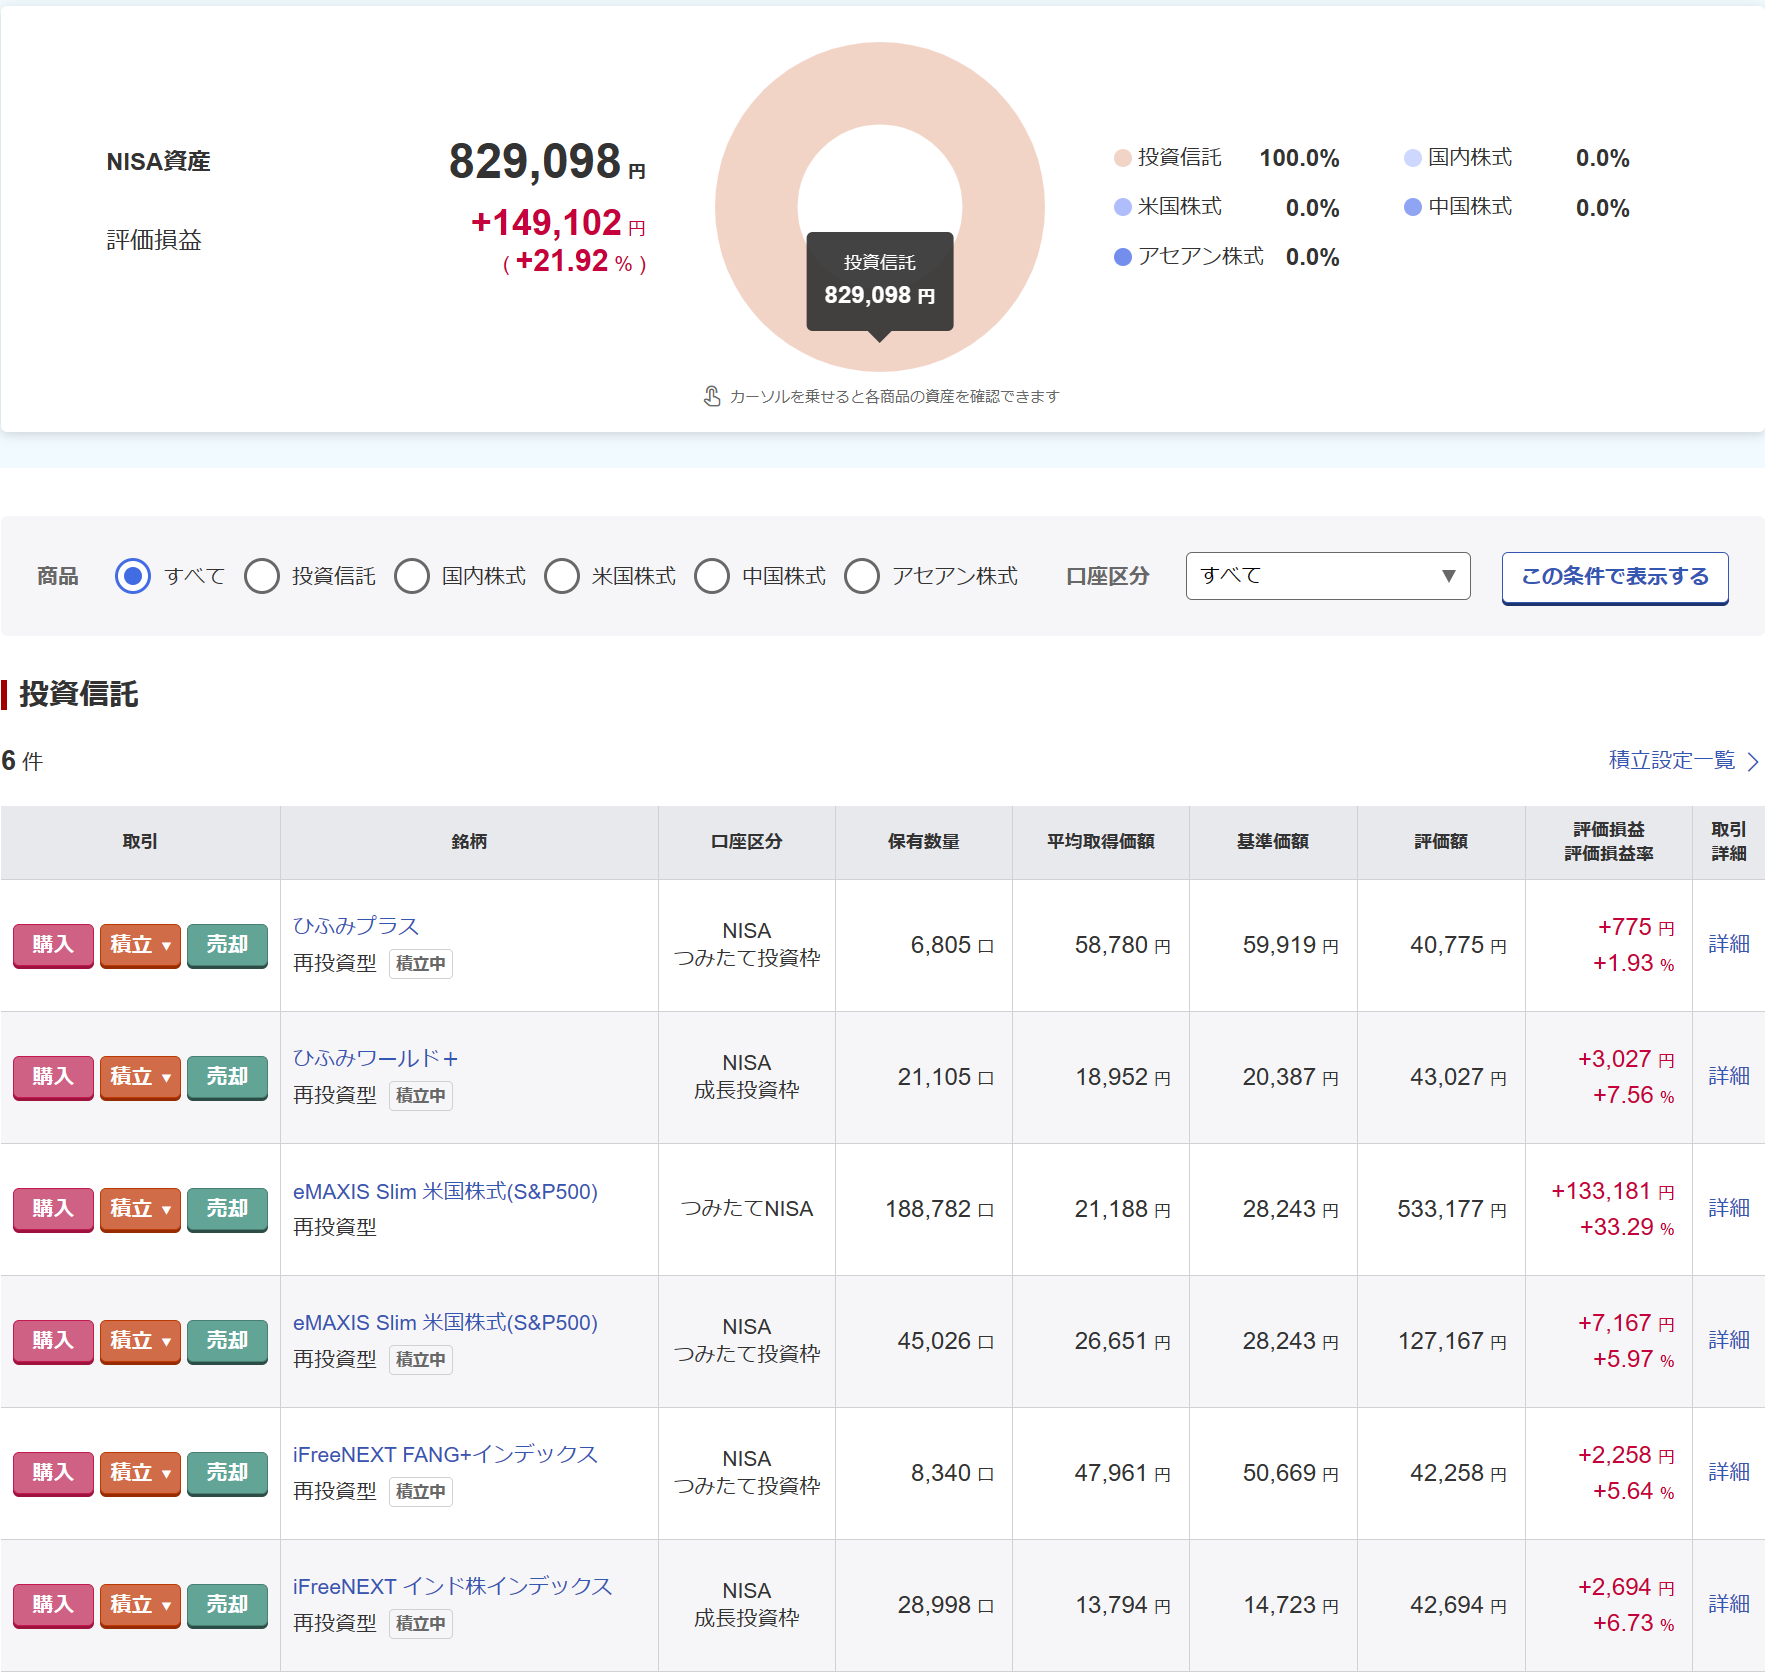Click the アセアン株式 legend dot
1765x1677 pixels.
tap(1122, 257)
